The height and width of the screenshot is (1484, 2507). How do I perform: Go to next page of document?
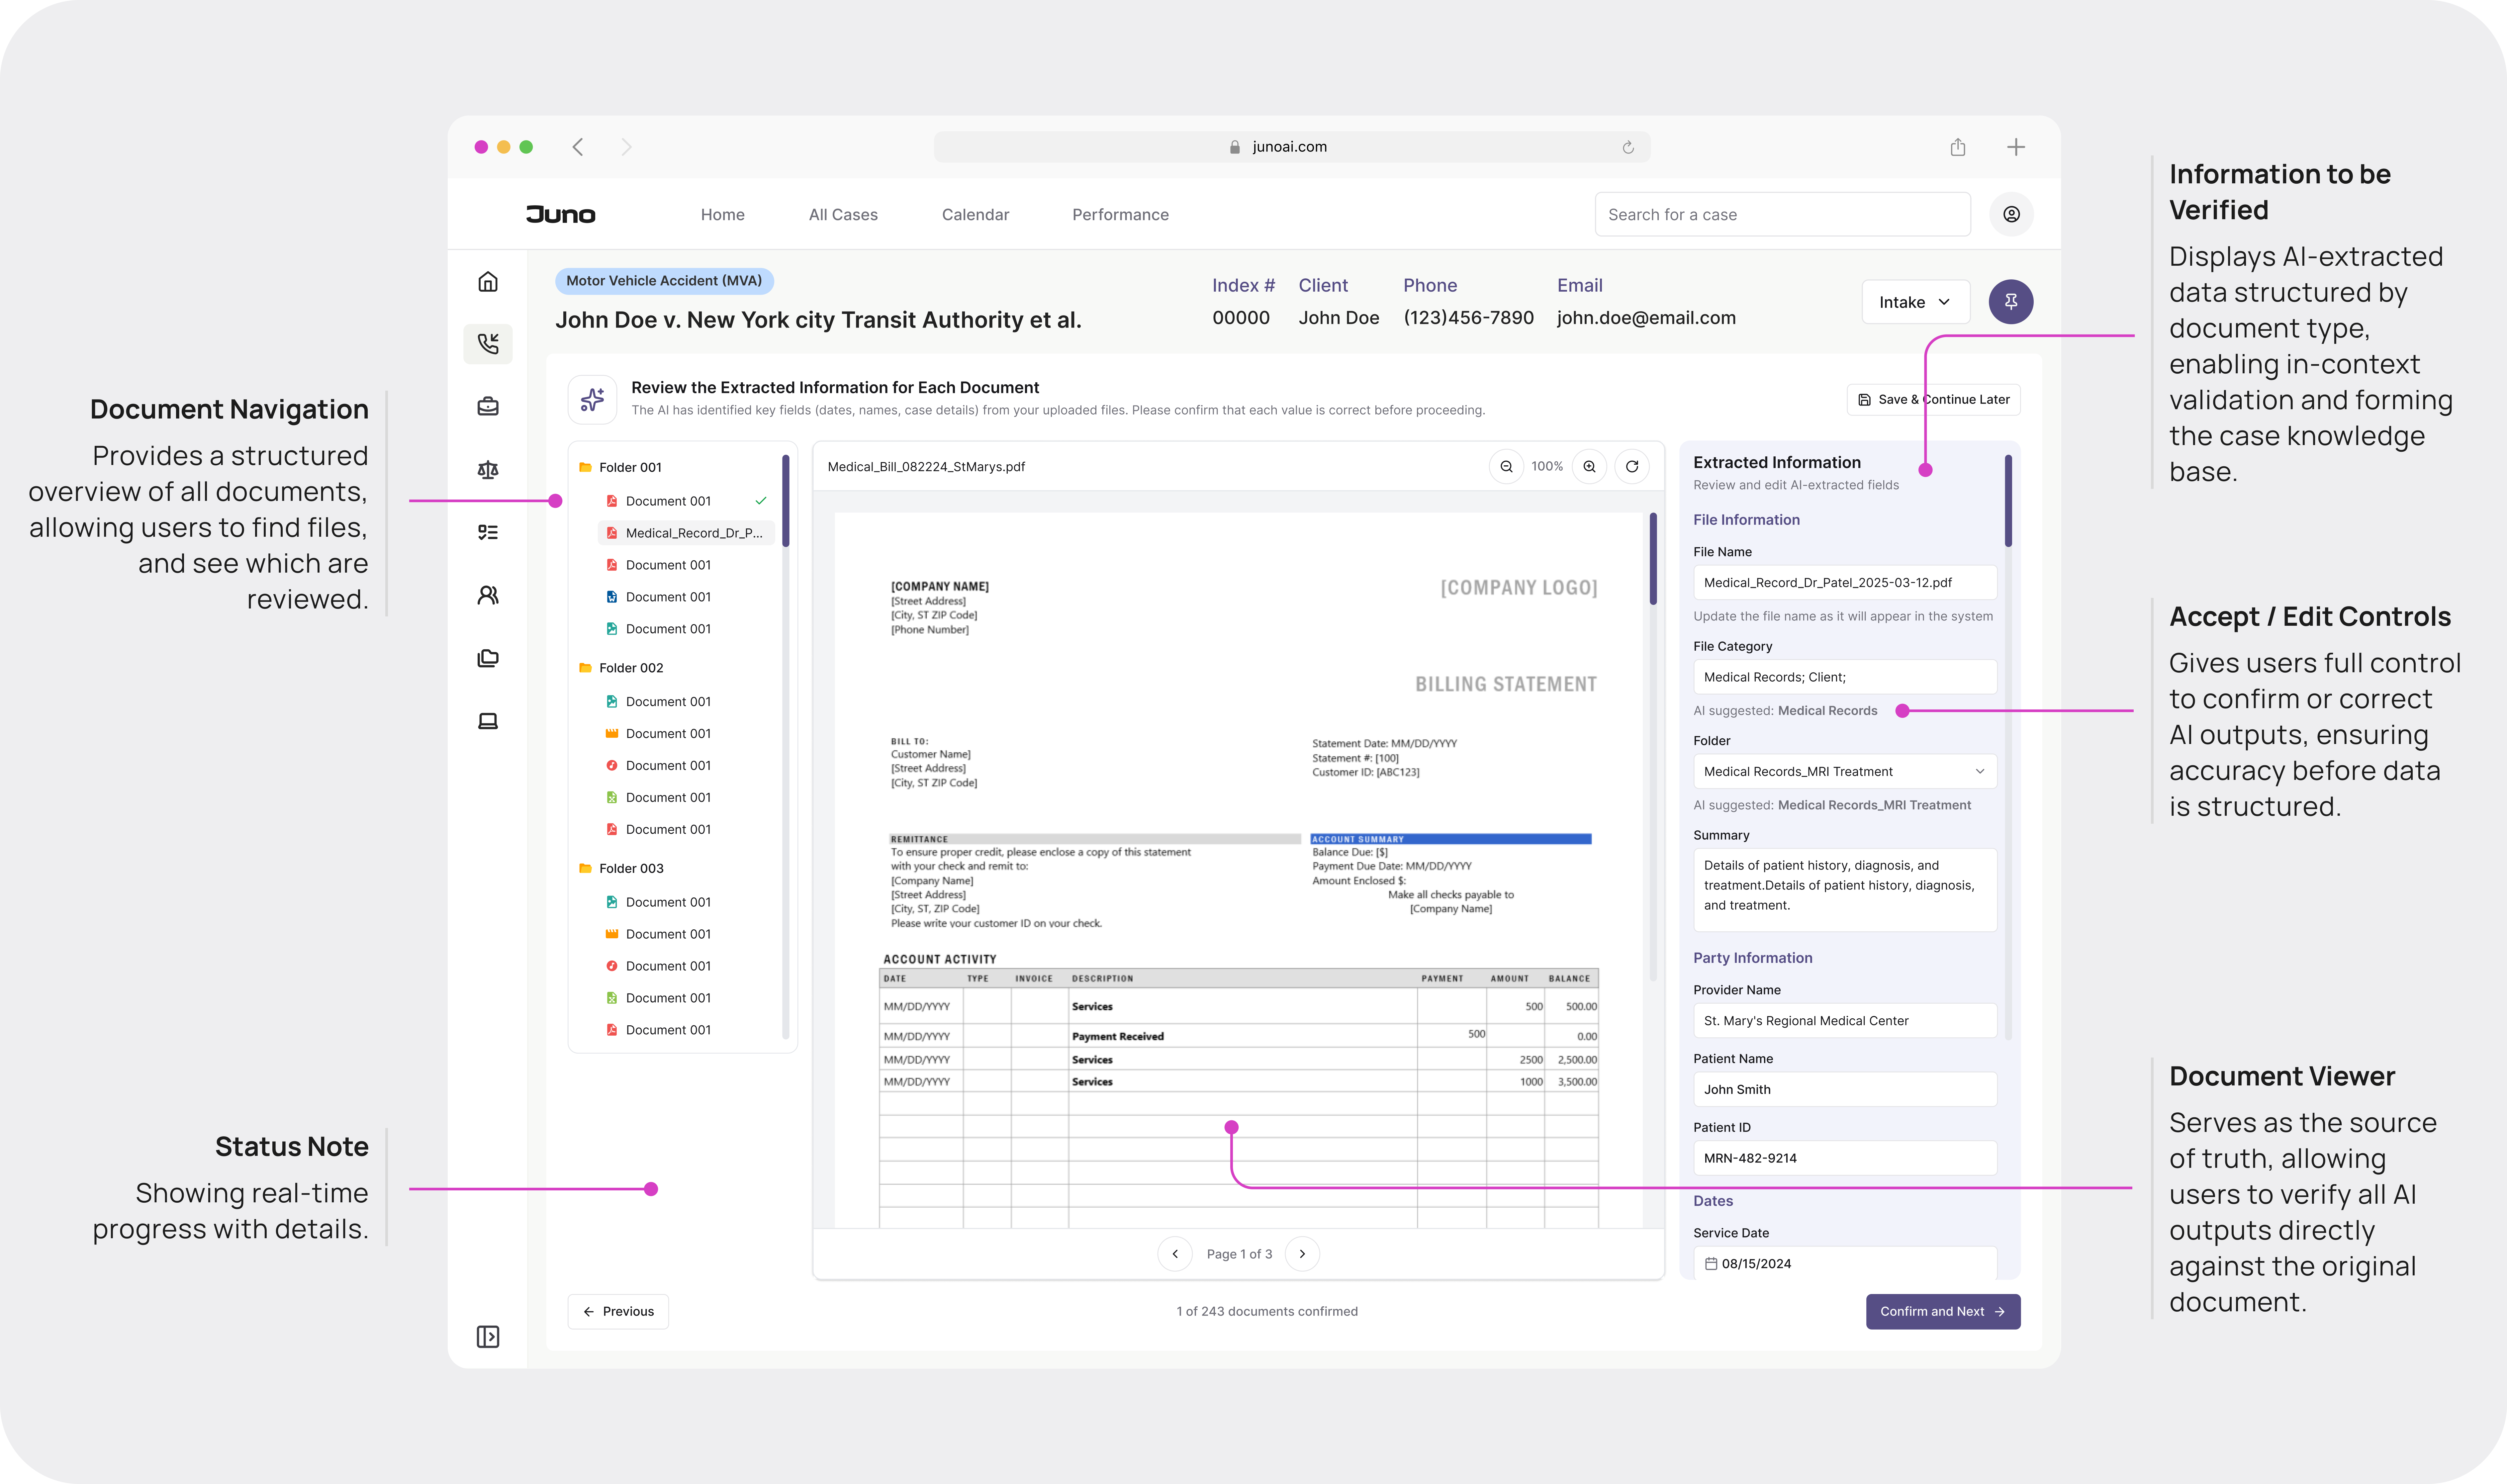1302,1254
